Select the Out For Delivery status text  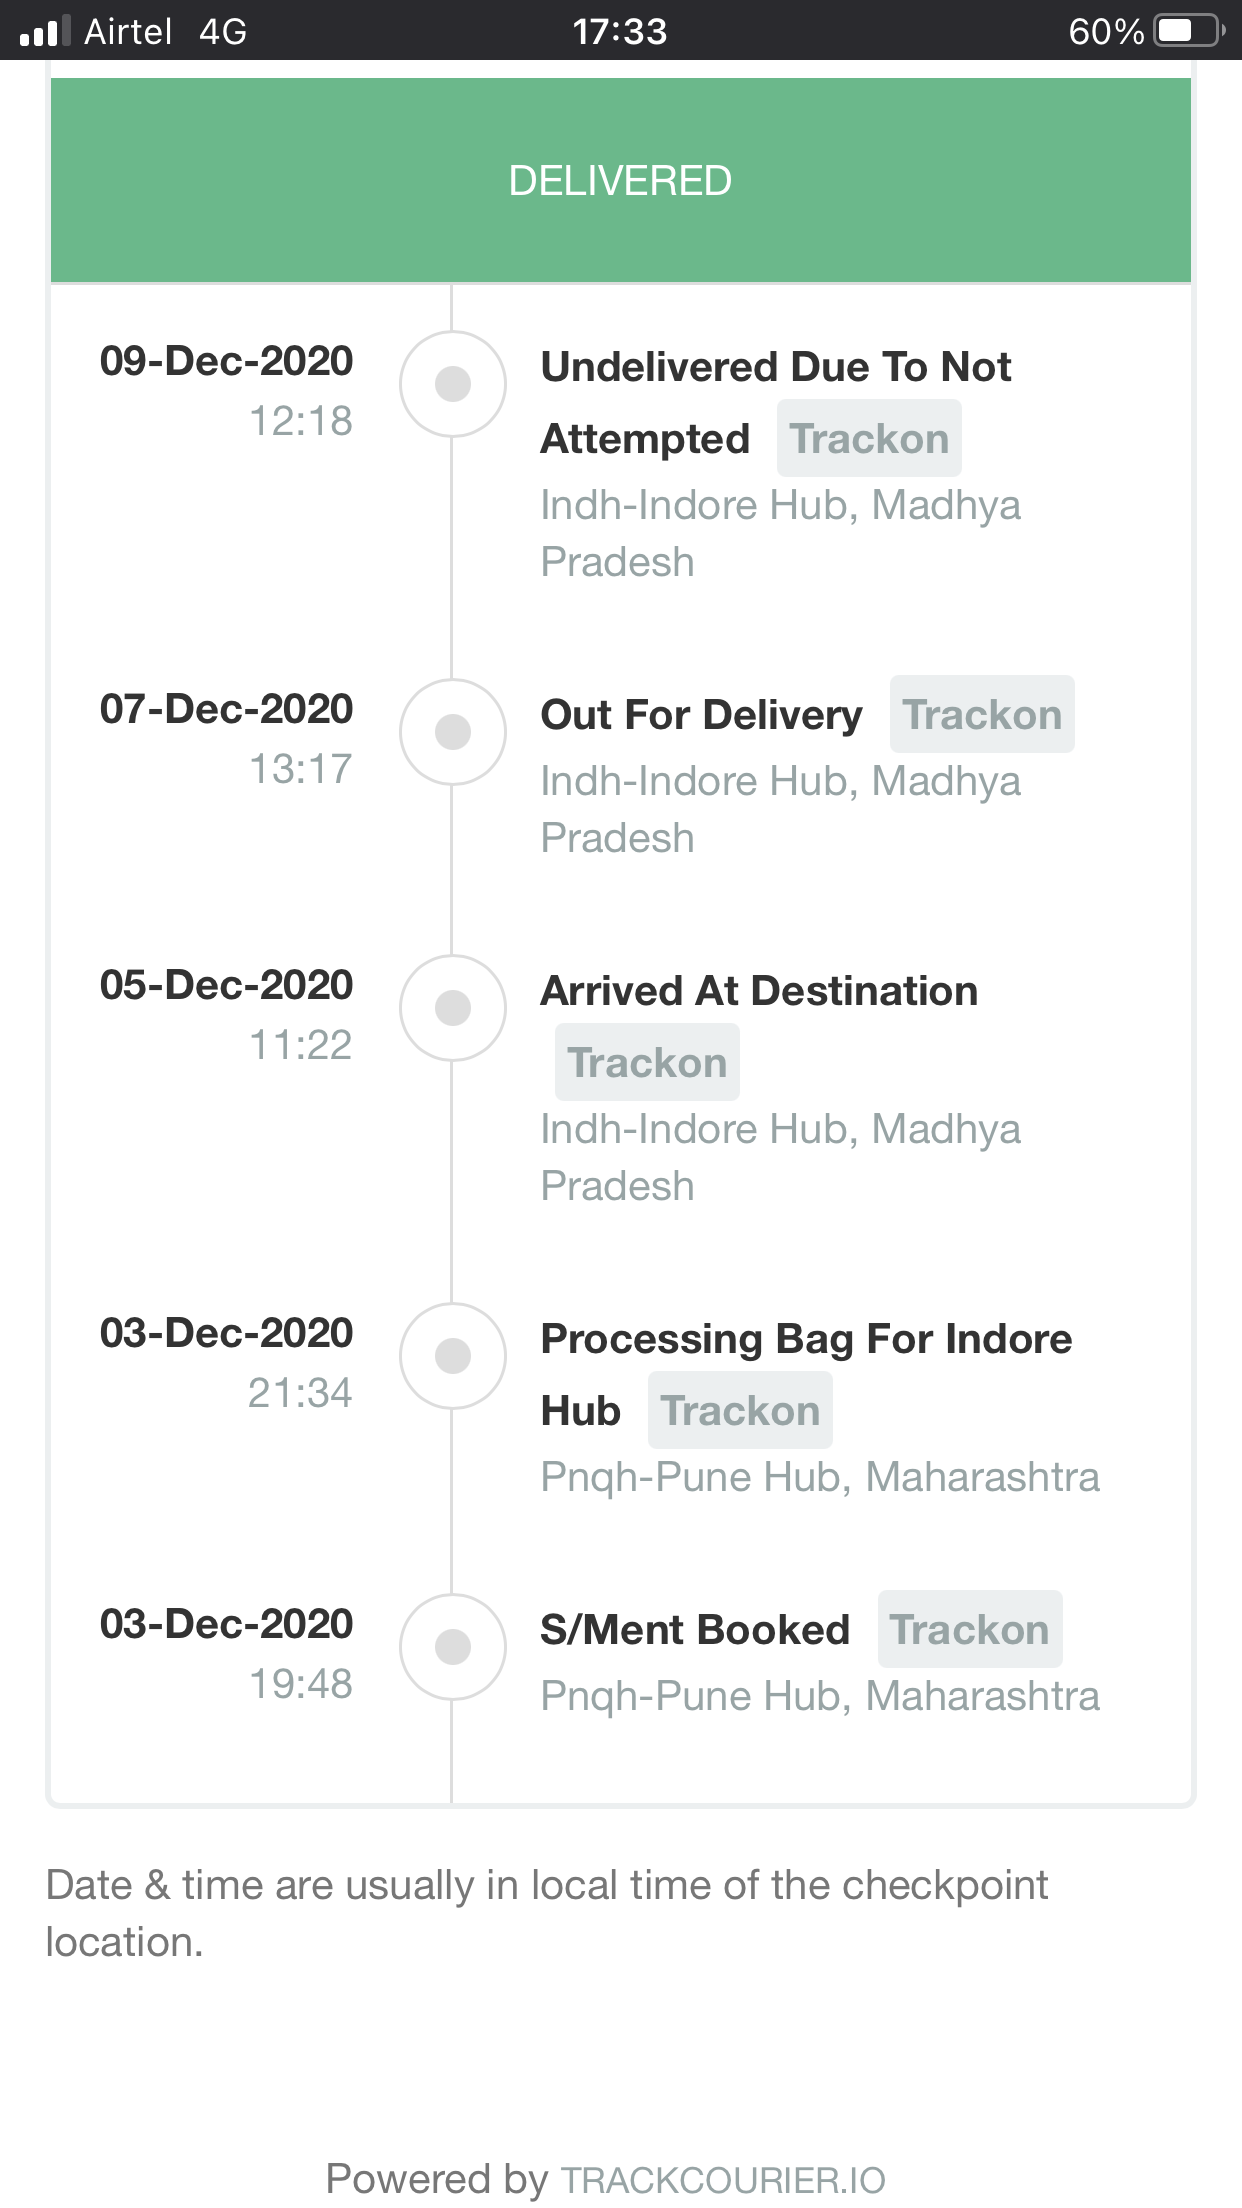tap(701, 715)
